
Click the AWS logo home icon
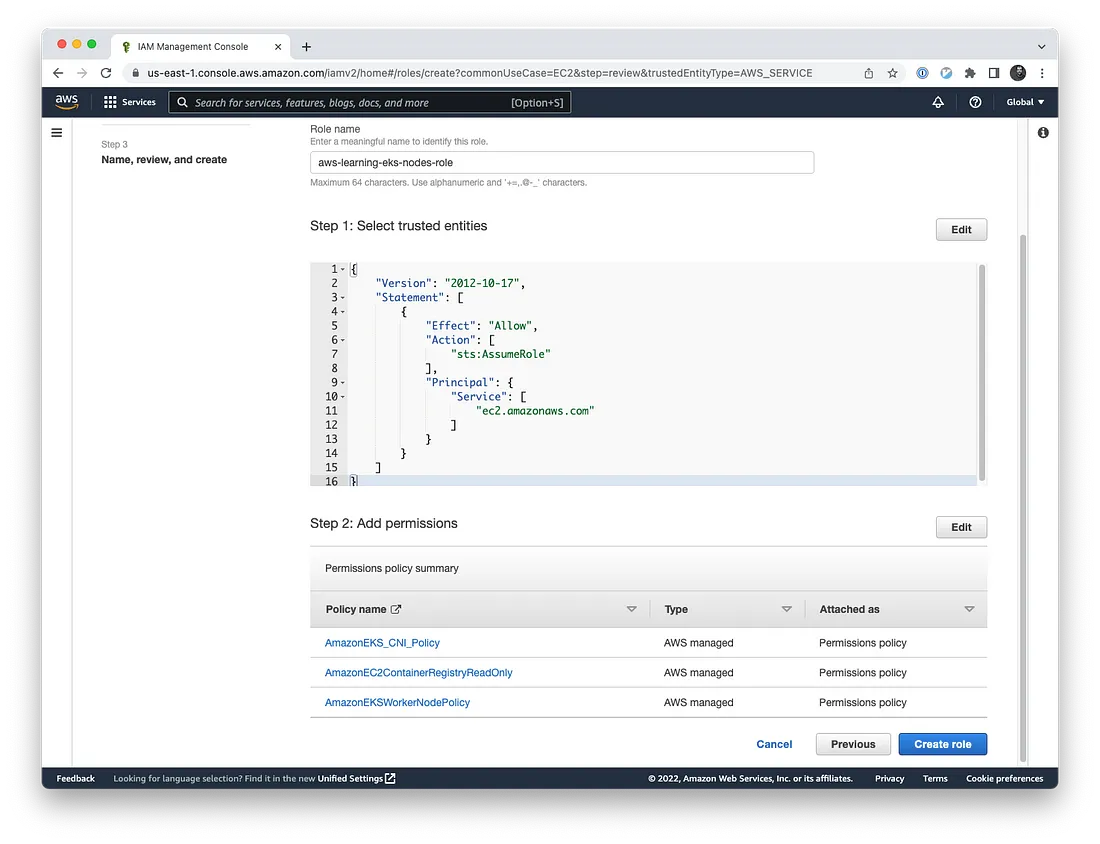[x=67, y=102]
